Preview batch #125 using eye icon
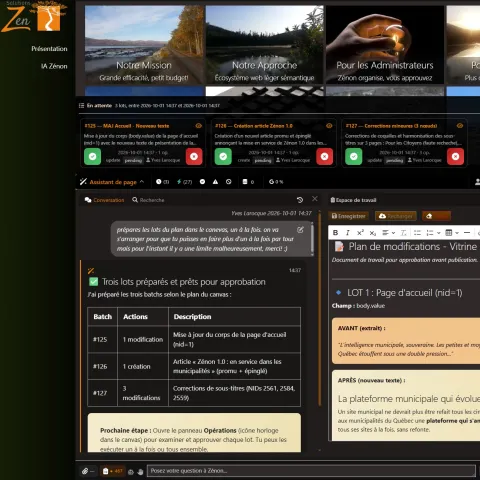480x480 pixels. [x=199, y=126]
